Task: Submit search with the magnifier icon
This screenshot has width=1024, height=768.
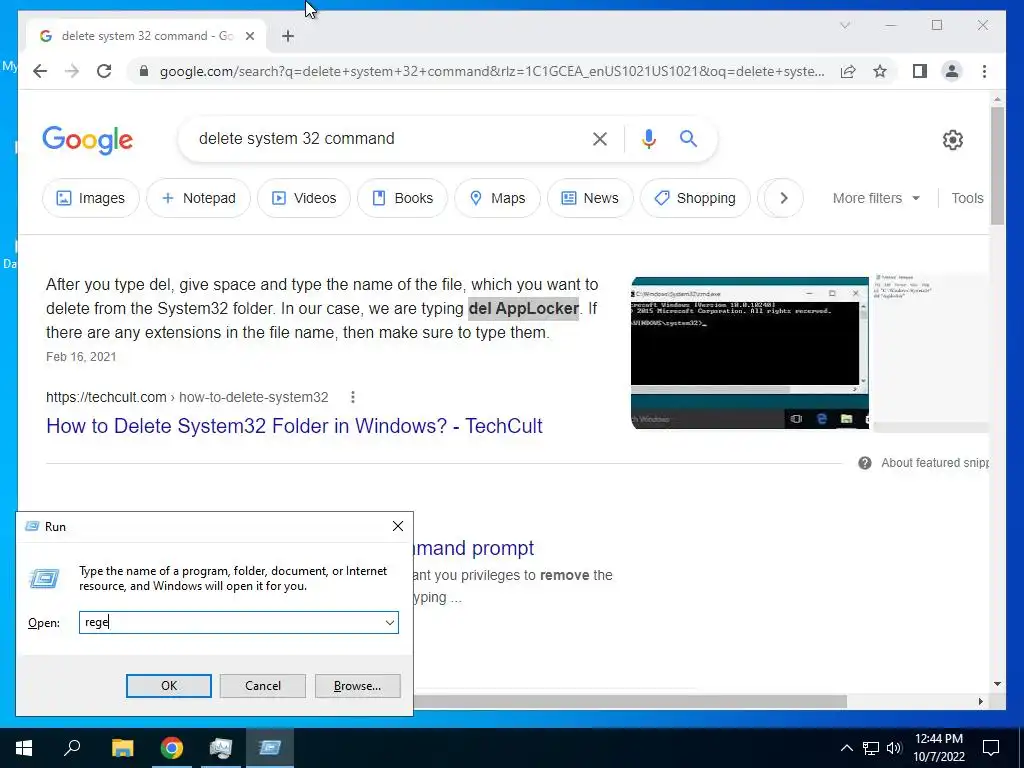Action: (688, 138)
